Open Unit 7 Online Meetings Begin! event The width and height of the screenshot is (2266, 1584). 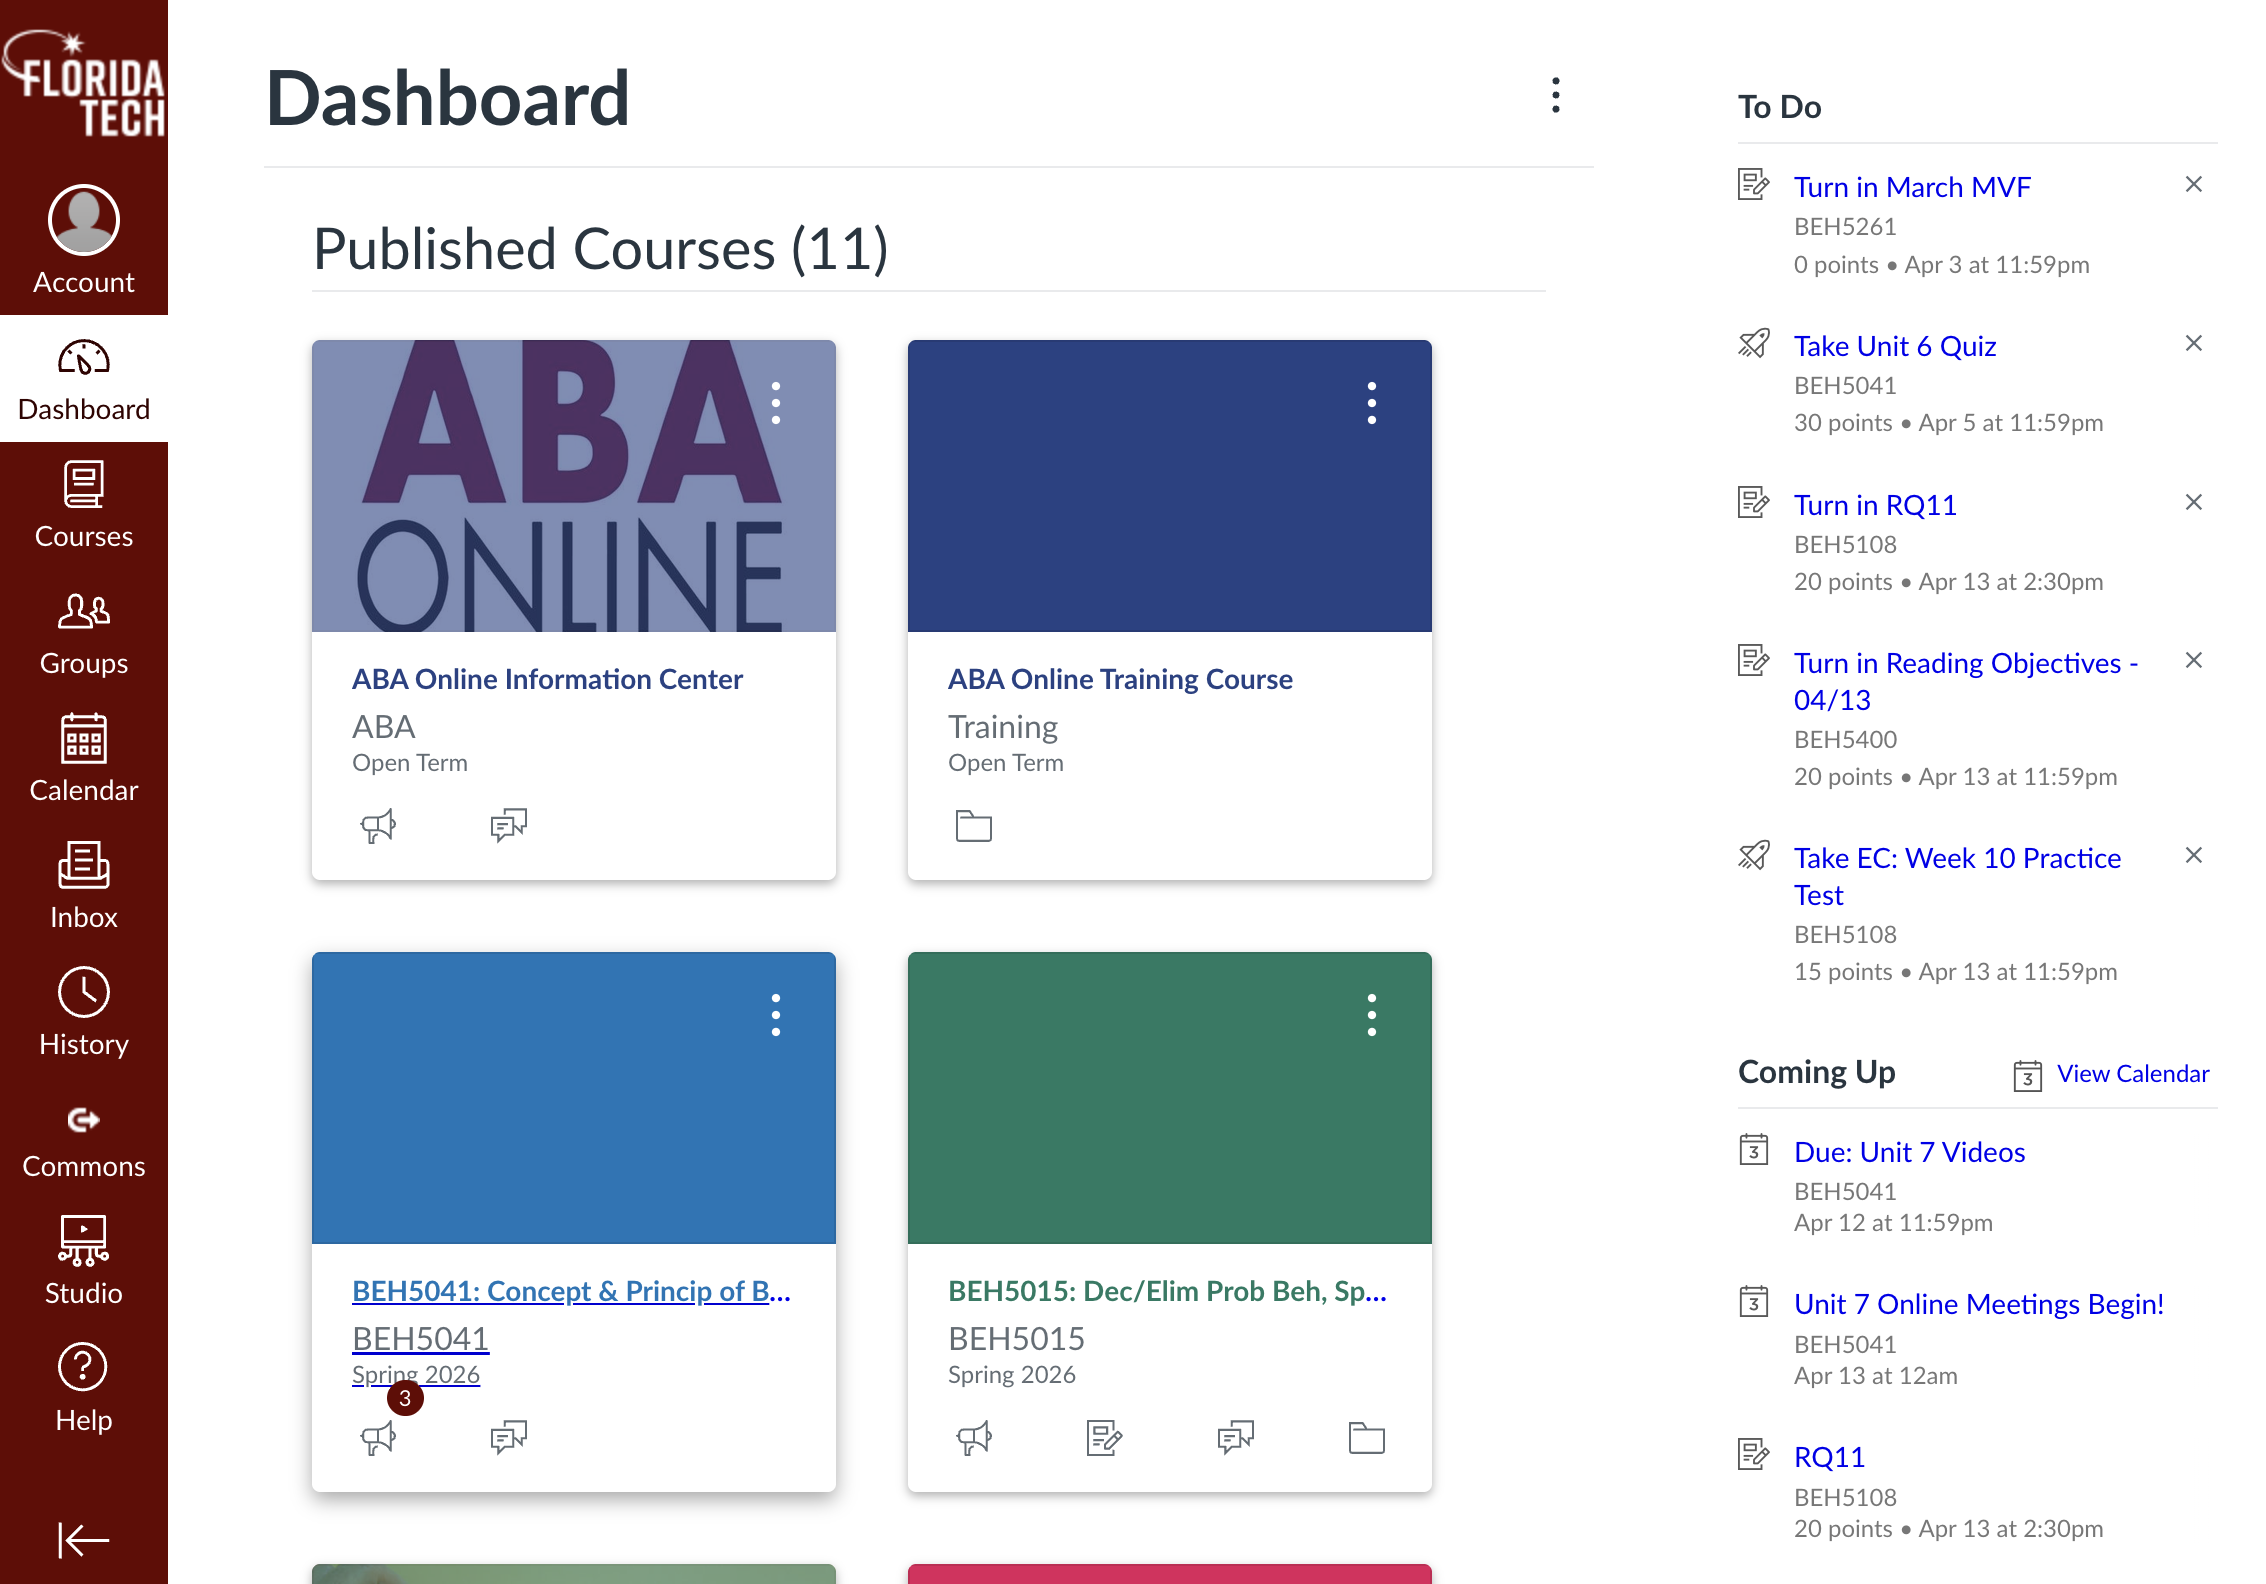point(1978,1304)
